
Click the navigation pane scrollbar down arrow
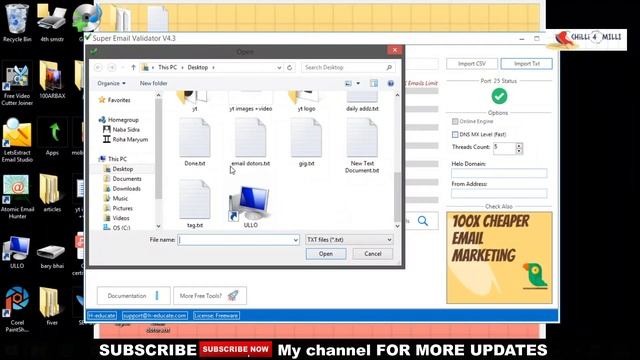pyautogui.click(x=158, y=226)
